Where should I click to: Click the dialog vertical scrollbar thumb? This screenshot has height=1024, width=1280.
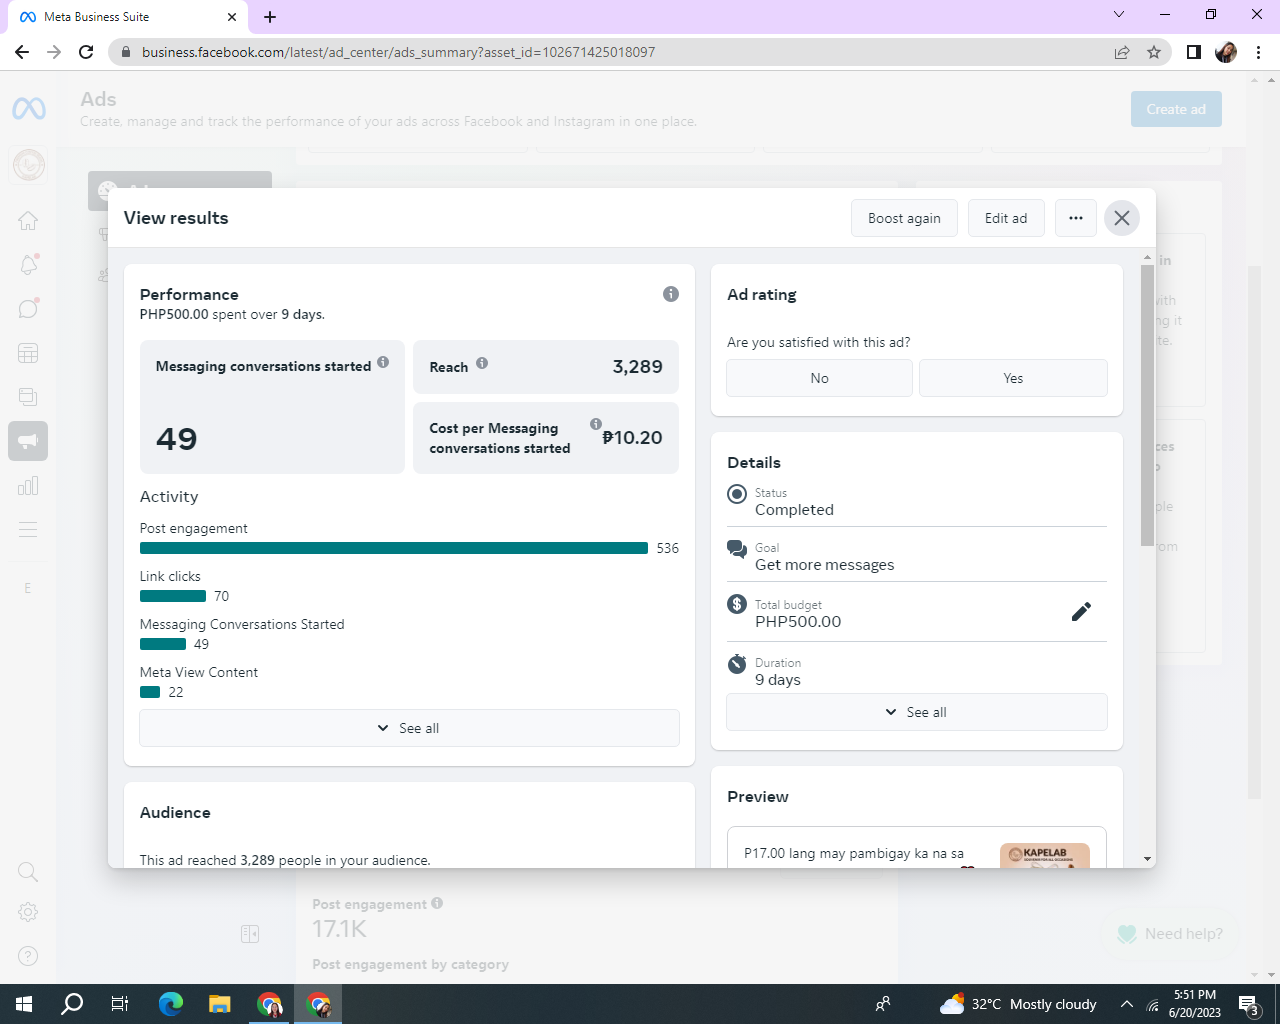coord(1147,406)
